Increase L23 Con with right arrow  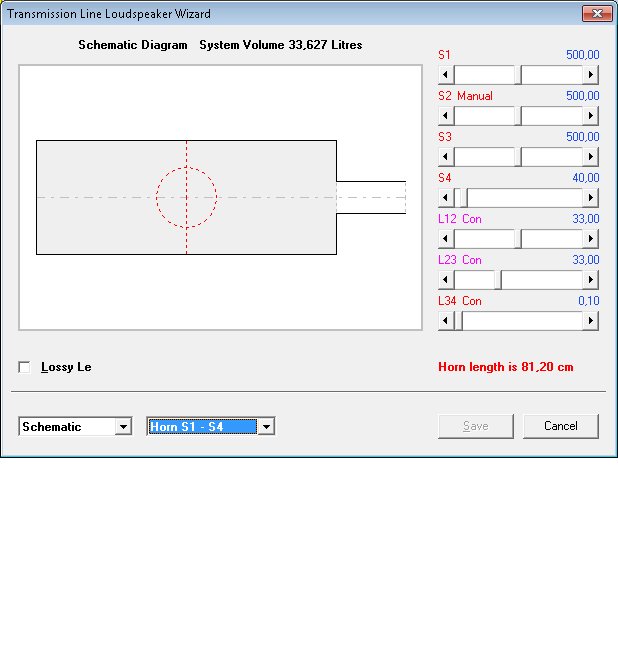pos(591,280)
